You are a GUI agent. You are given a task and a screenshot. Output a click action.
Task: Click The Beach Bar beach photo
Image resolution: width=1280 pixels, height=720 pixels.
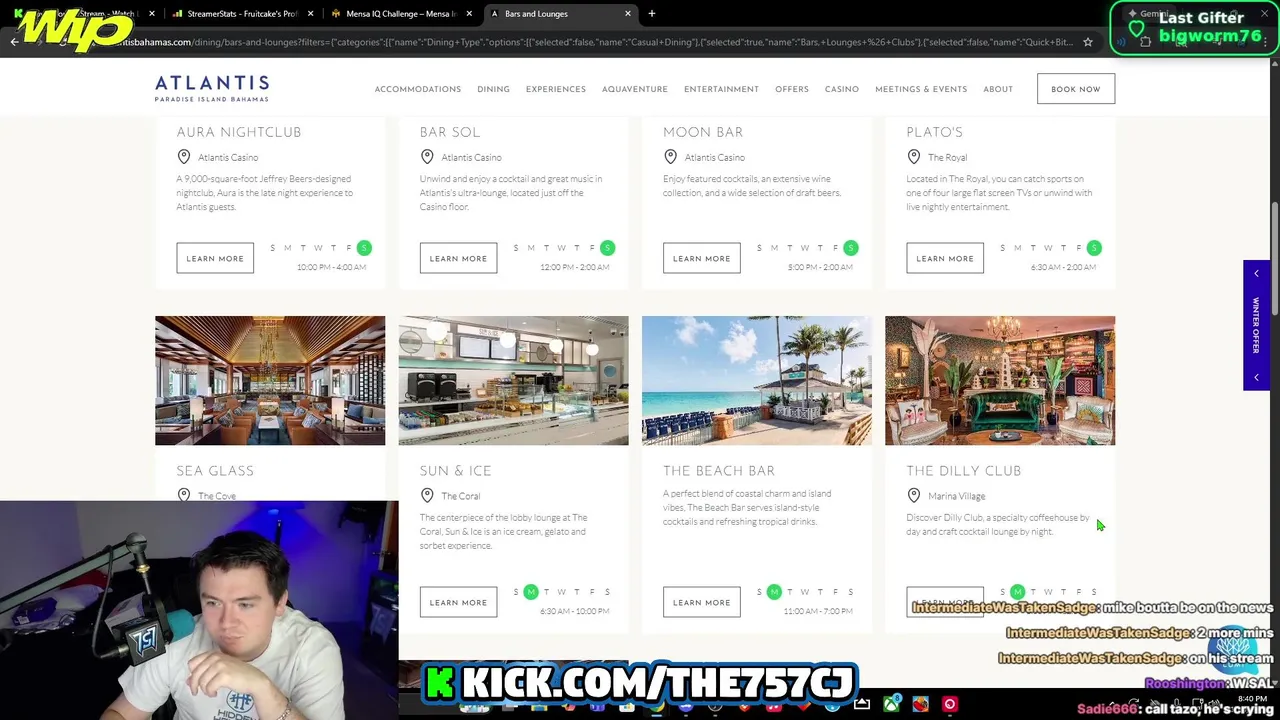[x=757, y=380]
